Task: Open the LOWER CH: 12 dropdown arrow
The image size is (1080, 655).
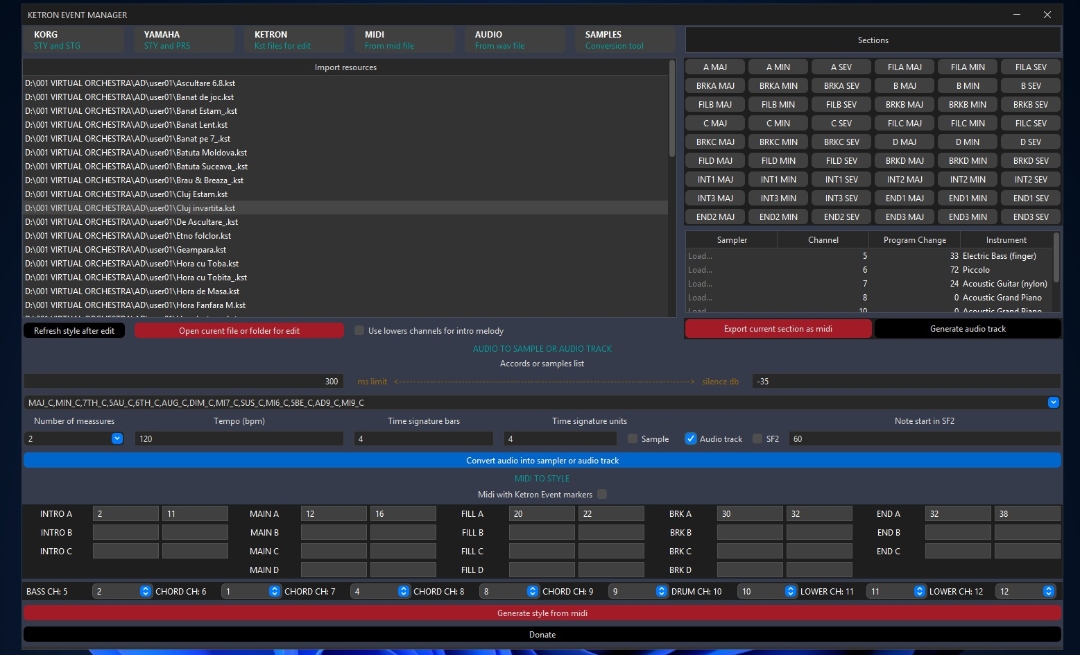Action: [x=1048, y=591]
